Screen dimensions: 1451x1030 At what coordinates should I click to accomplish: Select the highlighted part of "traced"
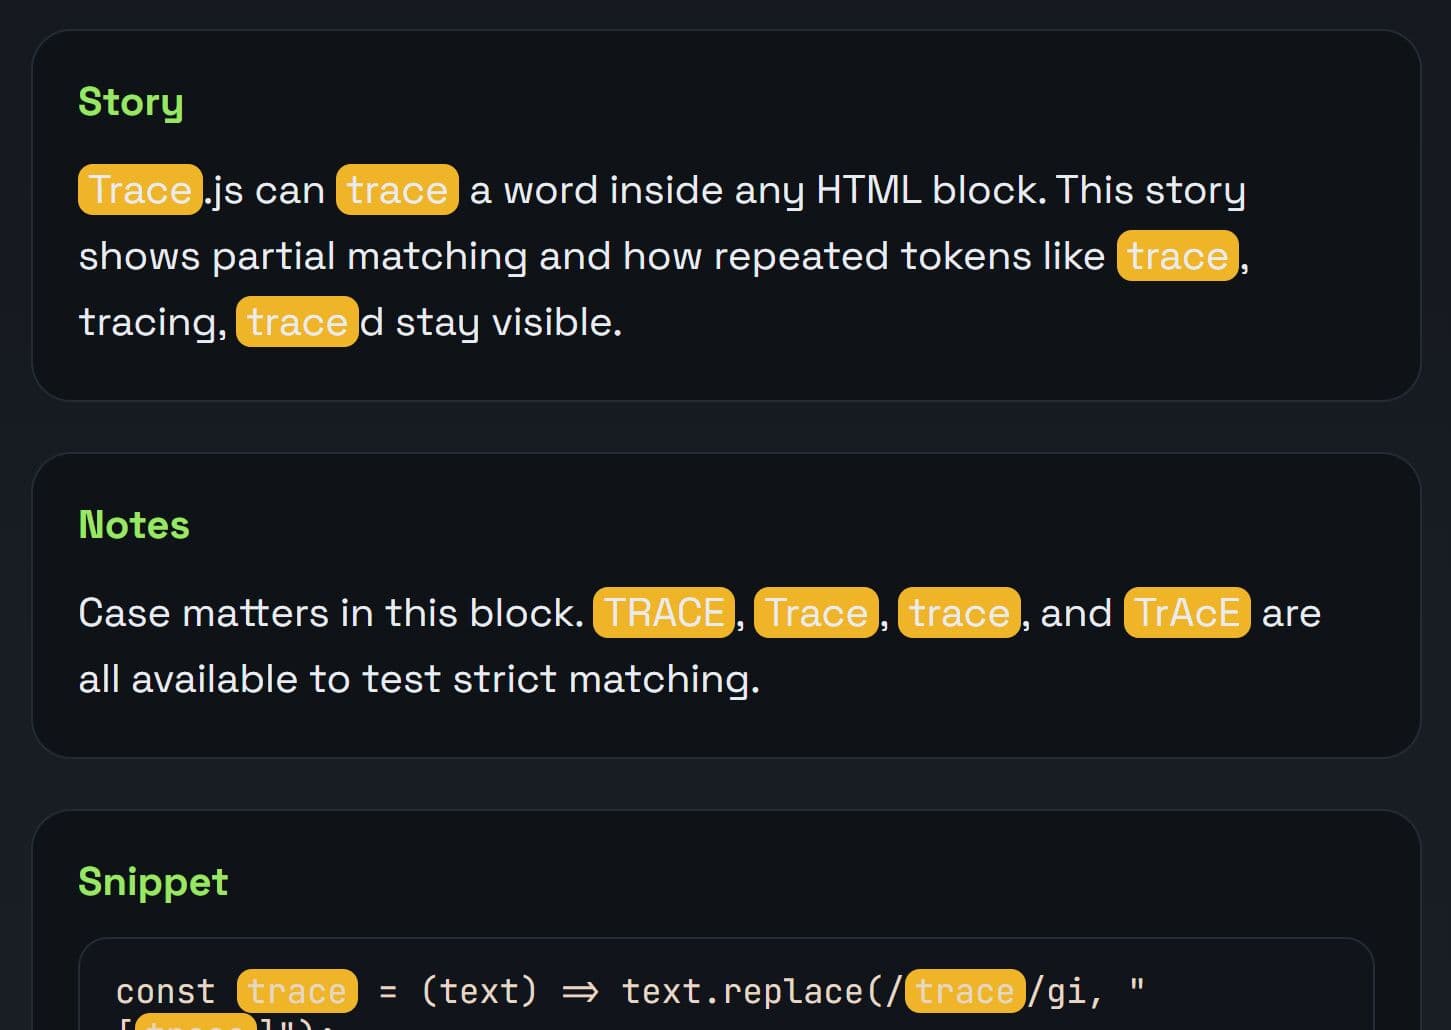(x=297, y=322)
